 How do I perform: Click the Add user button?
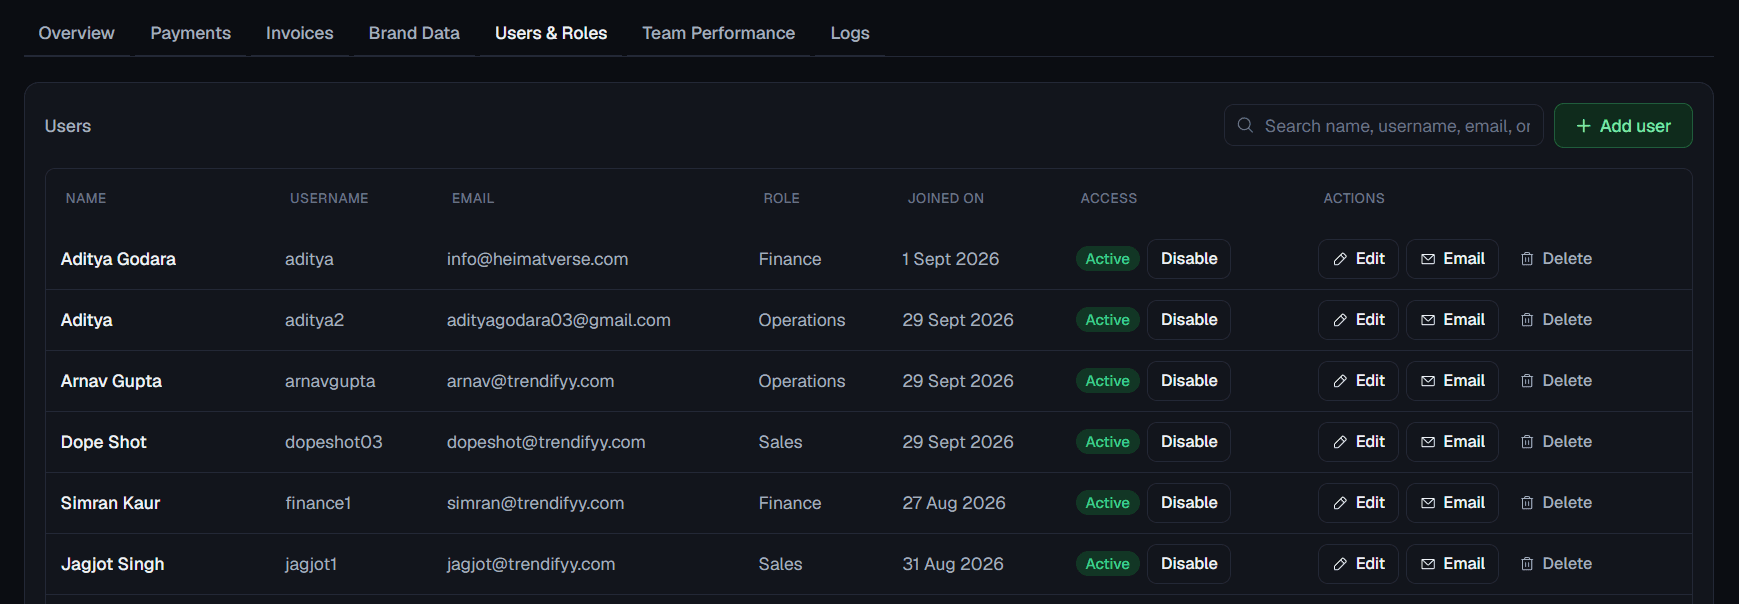[1623, 126]
